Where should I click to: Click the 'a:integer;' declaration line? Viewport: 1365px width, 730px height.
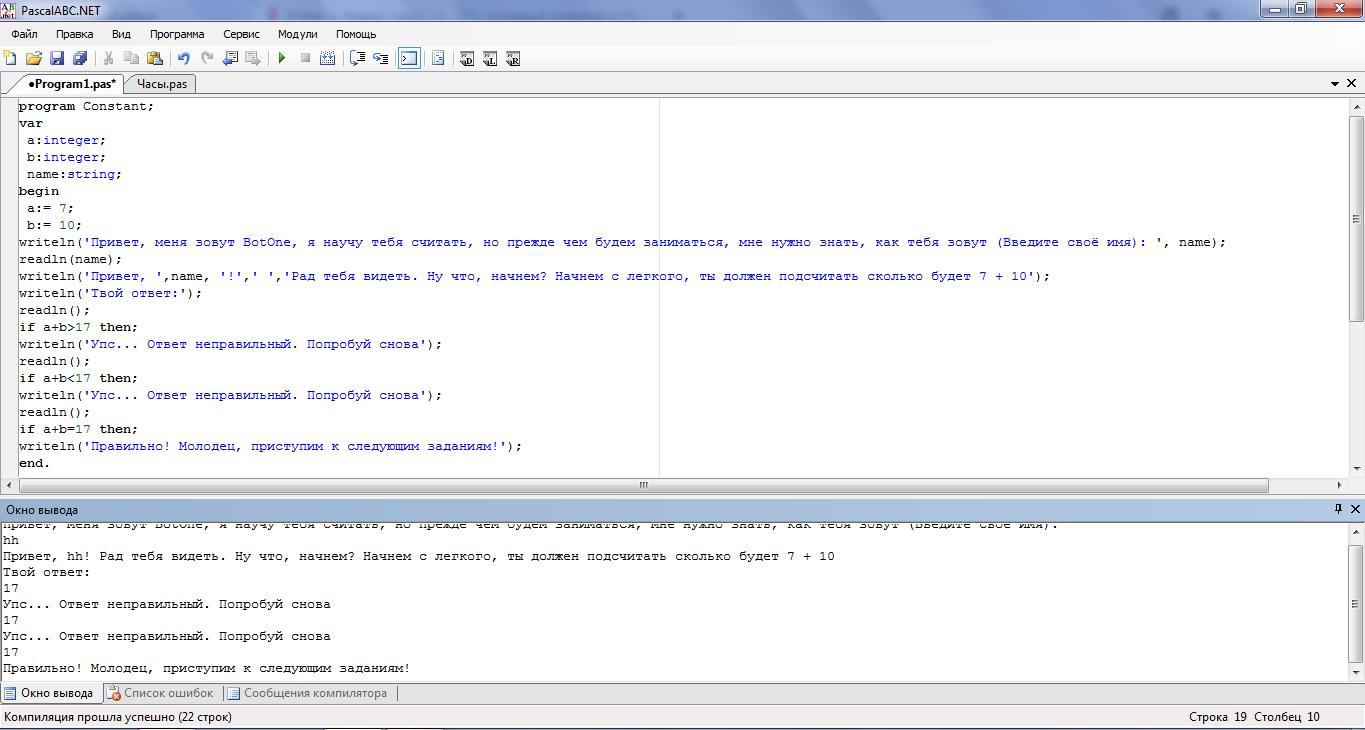66,140
